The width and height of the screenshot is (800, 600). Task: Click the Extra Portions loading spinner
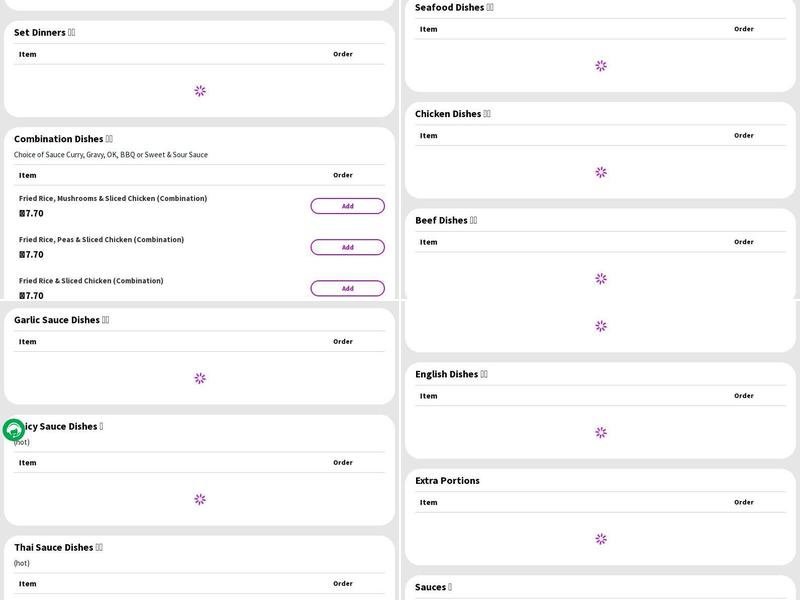(x=601, y=539)
